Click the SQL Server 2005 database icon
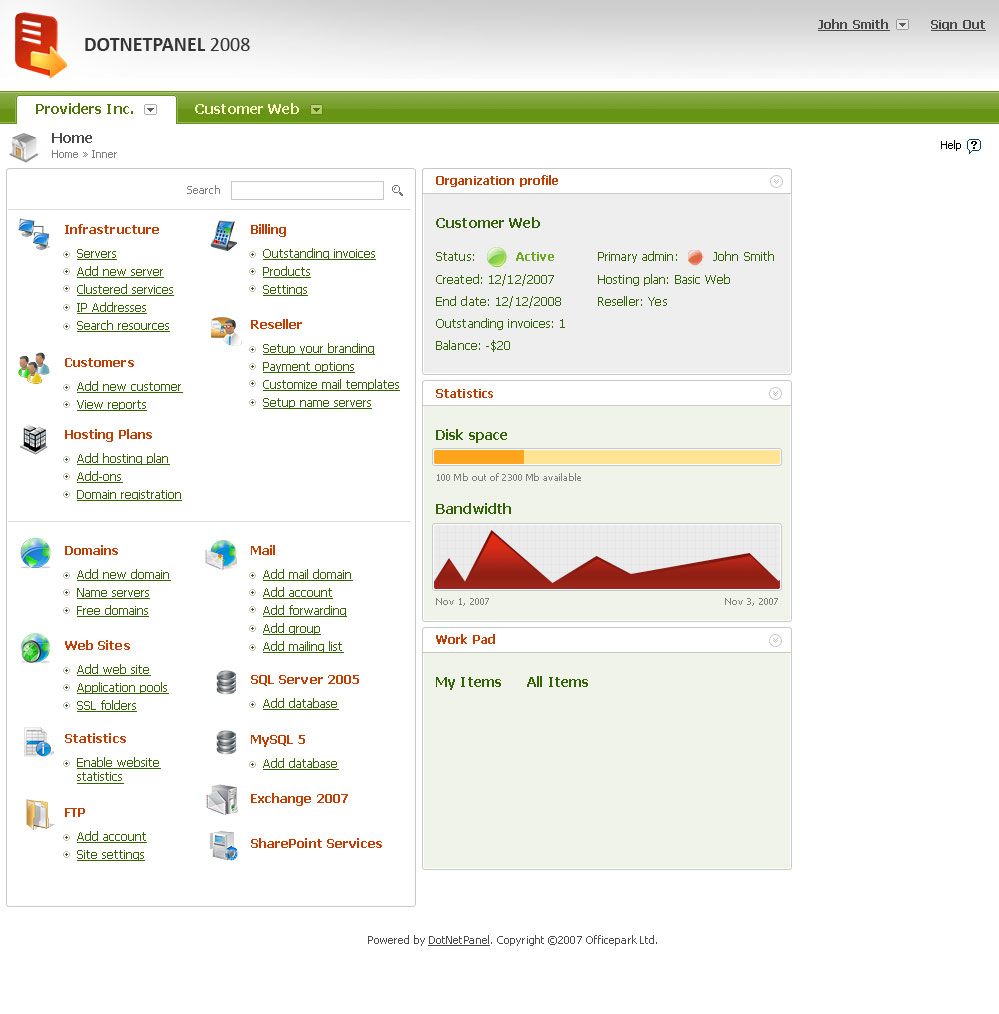This screenshot has height=1014, width=999. pos(226,682)
